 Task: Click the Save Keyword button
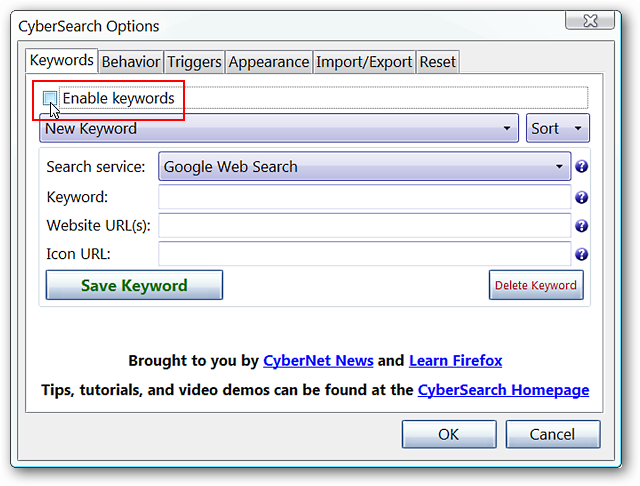pyautogui.click(x=134, y=285)
